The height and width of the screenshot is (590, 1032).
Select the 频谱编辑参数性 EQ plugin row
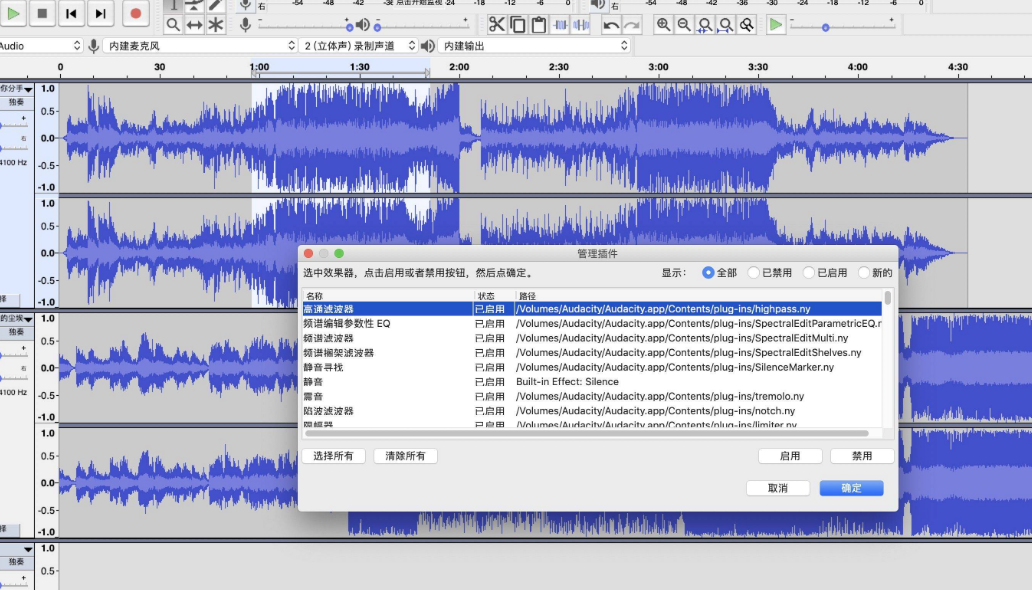[x=592, y=323]
